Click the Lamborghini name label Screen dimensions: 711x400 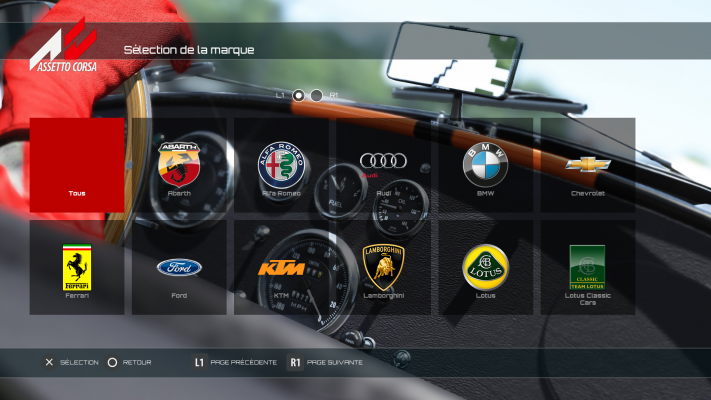pyautogui.click(x=383, y=295)
